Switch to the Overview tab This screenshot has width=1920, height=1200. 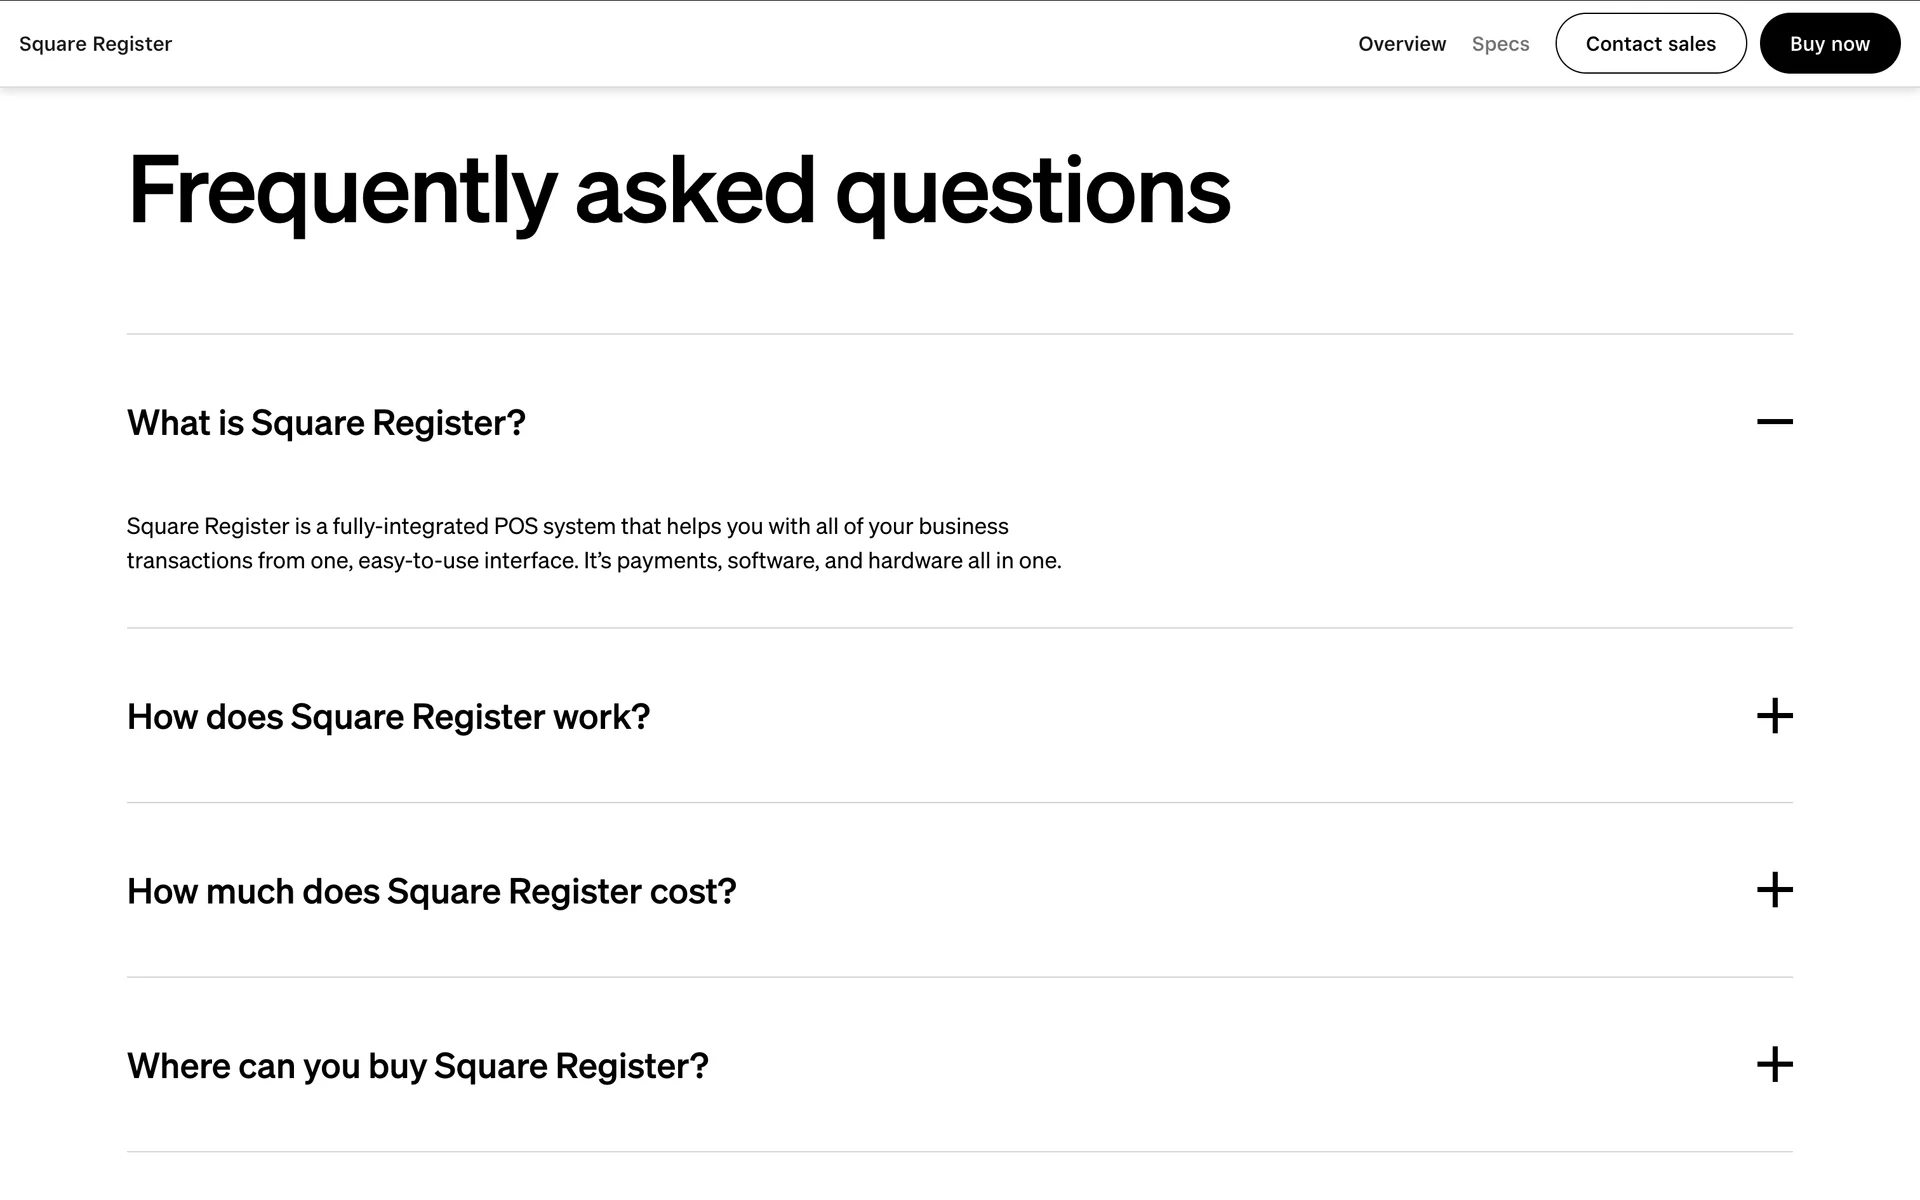coord(1401,44)
